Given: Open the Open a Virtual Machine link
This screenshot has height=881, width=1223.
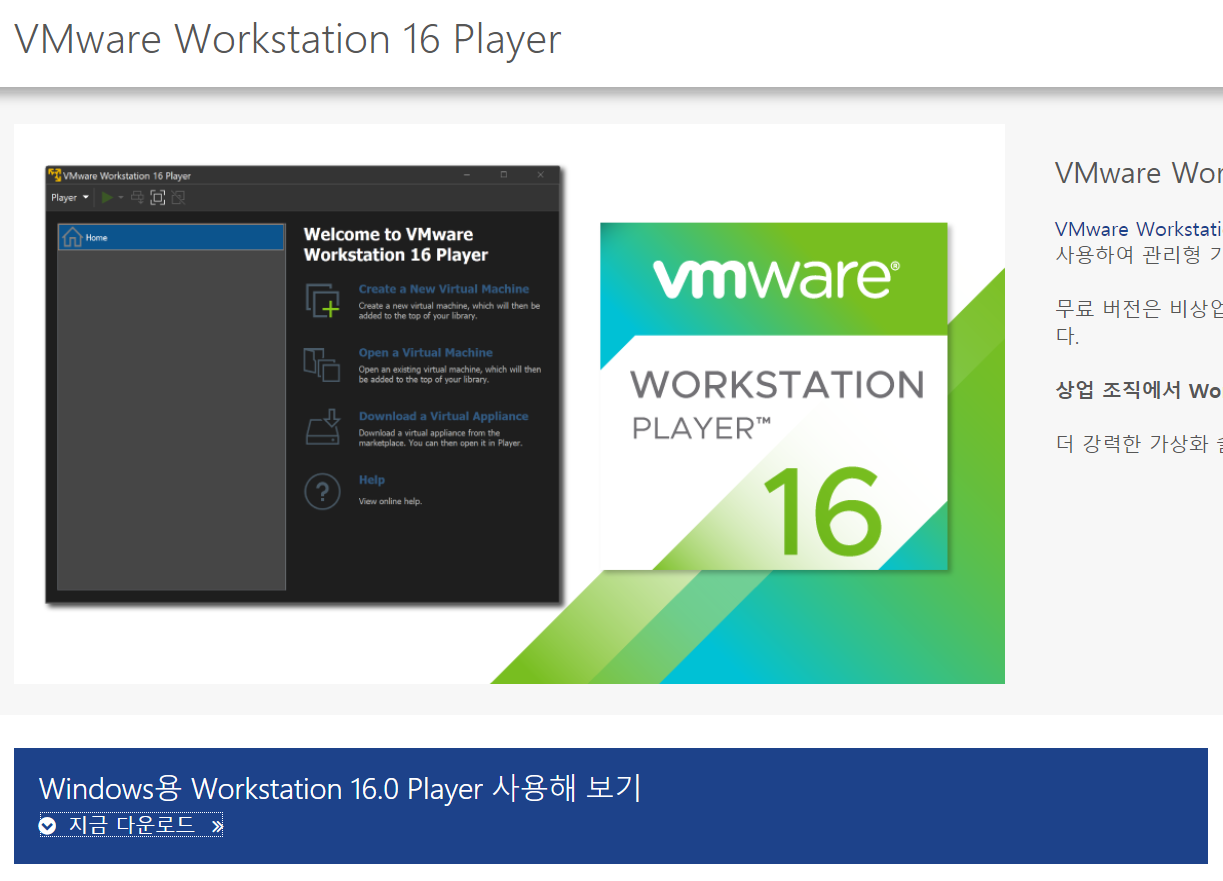Looking at the screenshot, I should 426,353.
